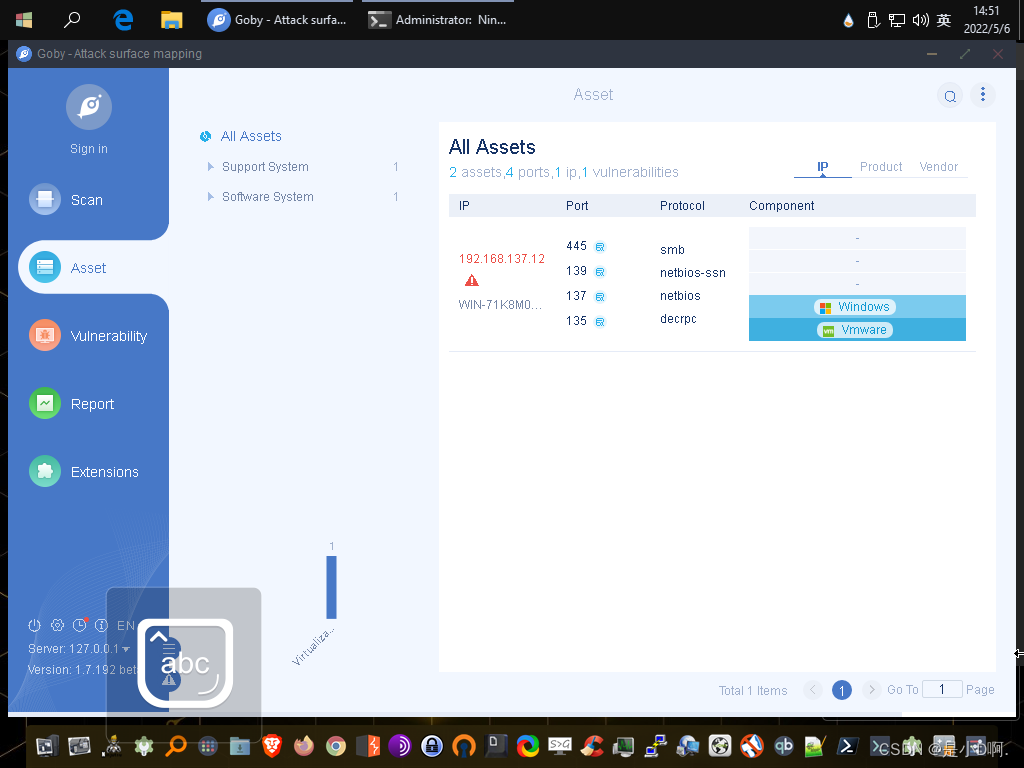
Task: Open Windows search magnifier in taskbar
Action: point(72,20)
